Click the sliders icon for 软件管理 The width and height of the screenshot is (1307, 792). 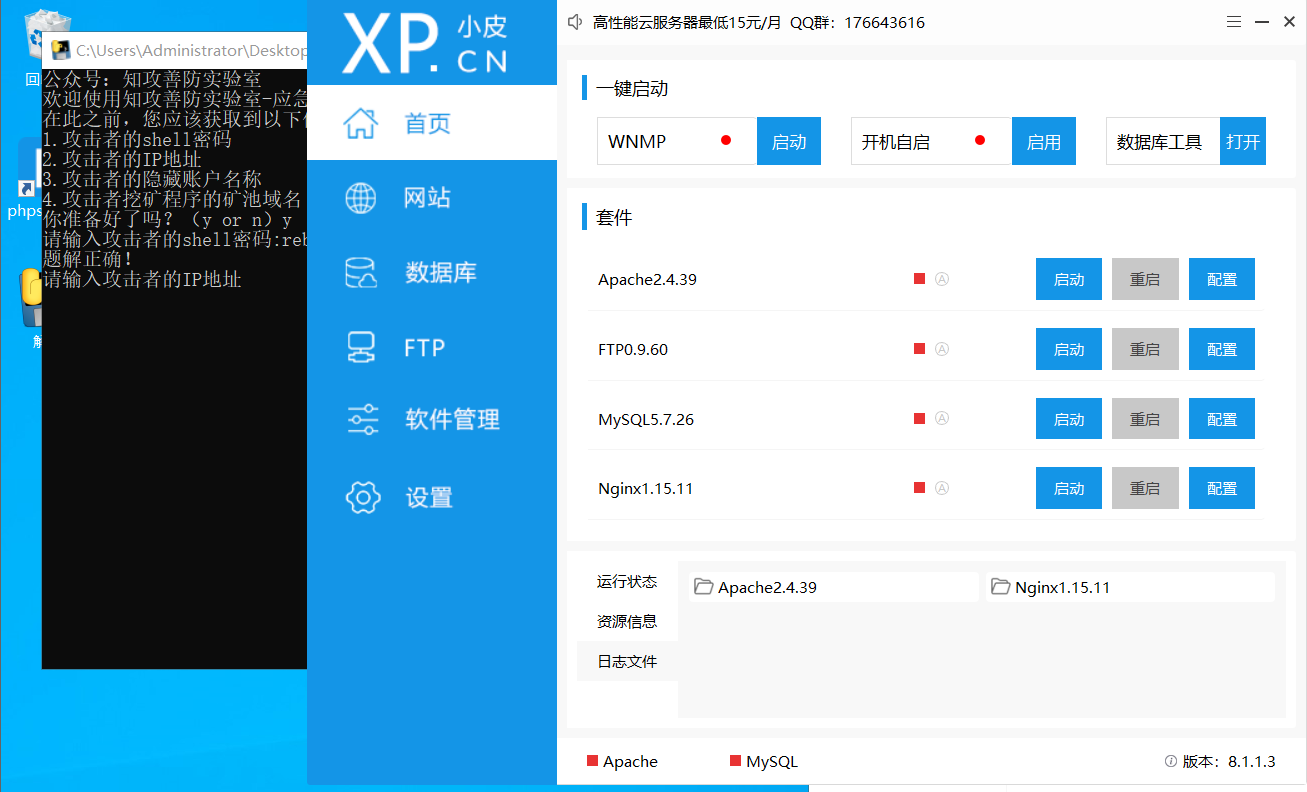362,419
